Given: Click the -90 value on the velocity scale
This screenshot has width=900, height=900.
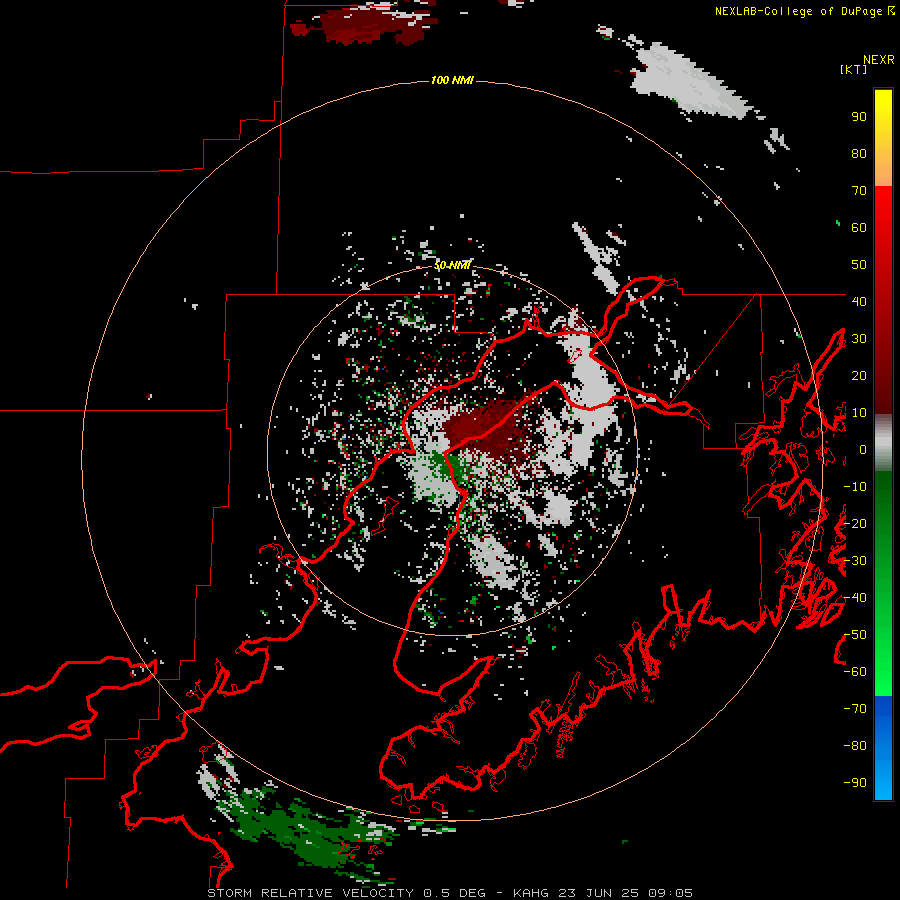Looking at the screenshot, I should [855, 783].
